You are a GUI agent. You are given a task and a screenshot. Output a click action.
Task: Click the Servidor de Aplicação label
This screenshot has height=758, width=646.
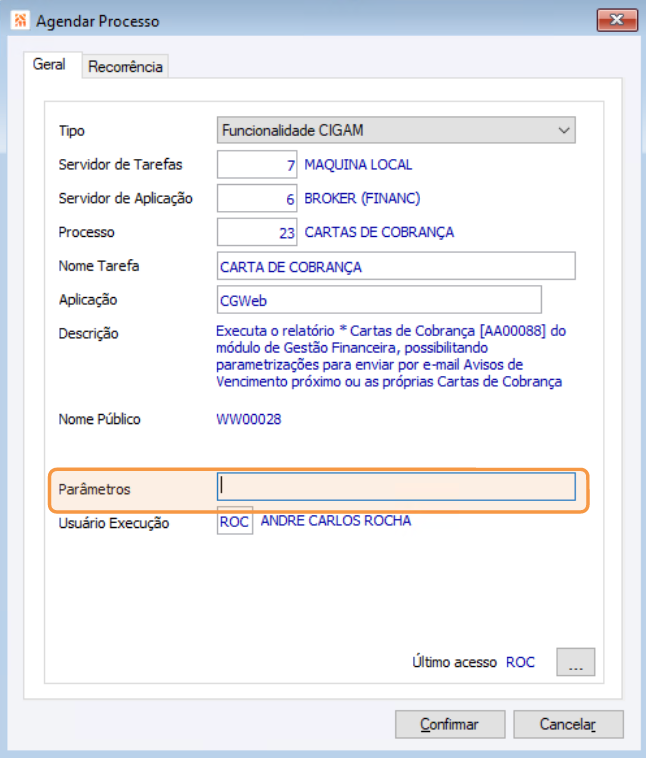pos(126,198)
